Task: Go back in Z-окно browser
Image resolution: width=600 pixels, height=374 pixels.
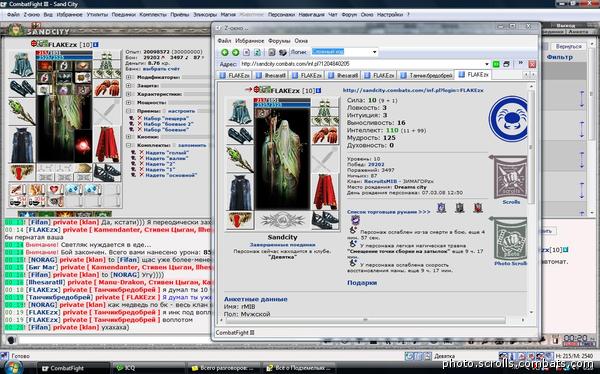Action: click(225, 52)
